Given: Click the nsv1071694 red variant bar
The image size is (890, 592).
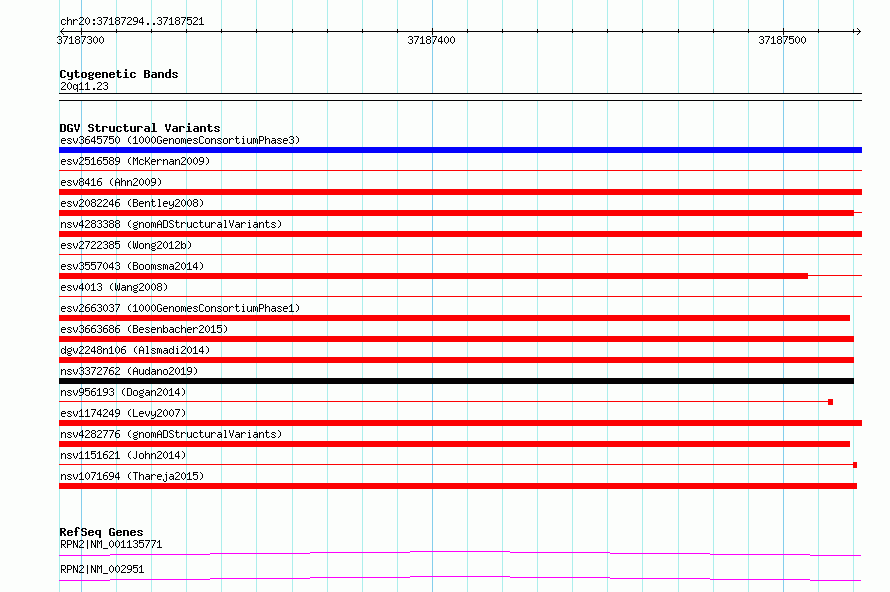Looking at the screenshot, I should 458,486.
